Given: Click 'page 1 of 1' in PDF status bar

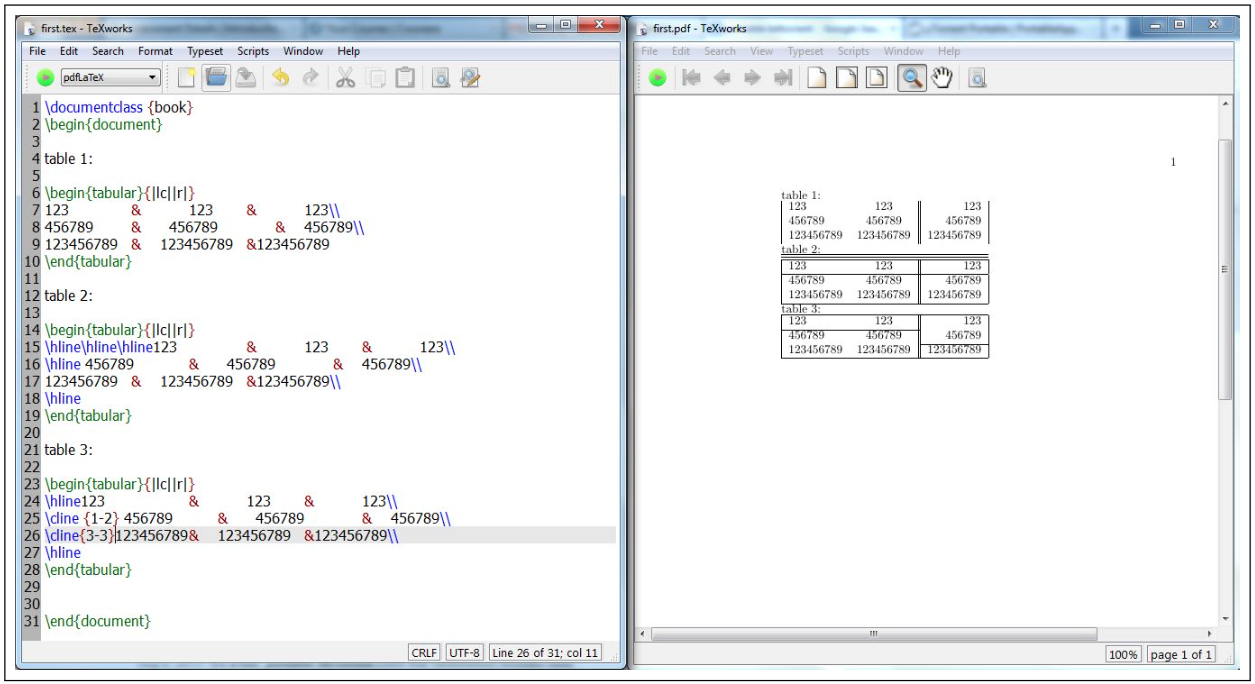Looking at the screenshot, I should [x=1180, y=655].
